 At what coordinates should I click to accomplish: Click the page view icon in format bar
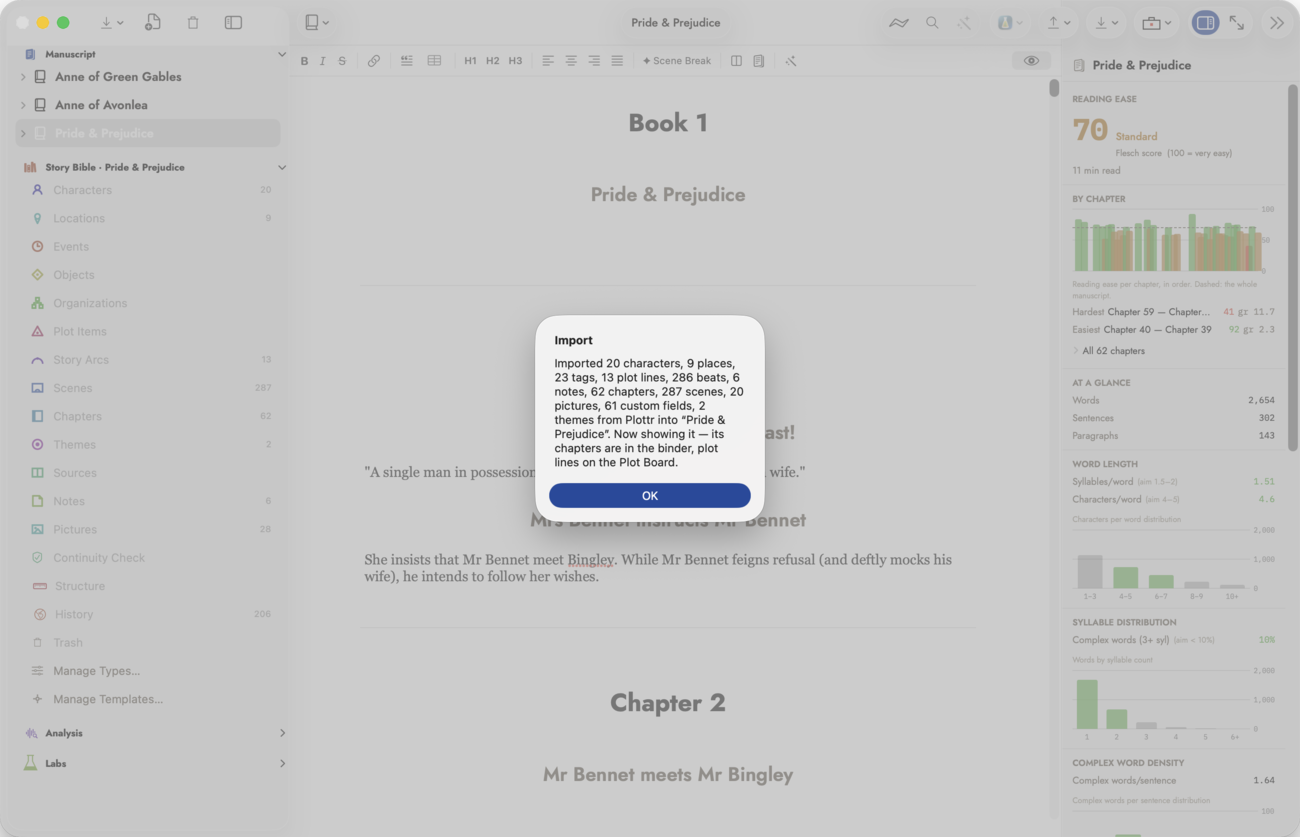coord(759,61)
